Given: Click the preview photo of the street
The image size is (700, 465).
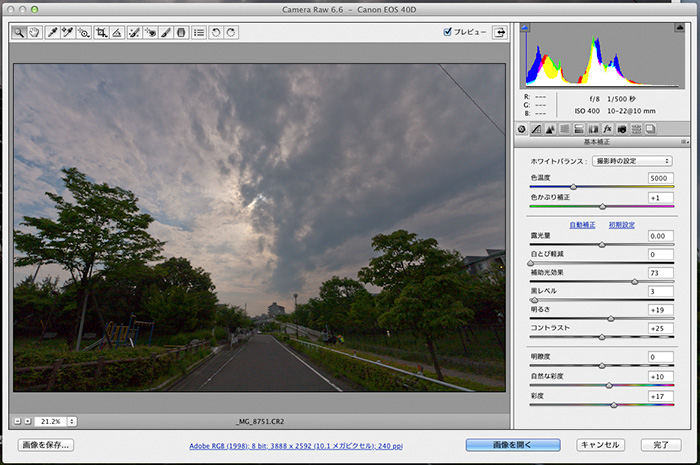Looking at the screenshot, I should pos(259,228).
